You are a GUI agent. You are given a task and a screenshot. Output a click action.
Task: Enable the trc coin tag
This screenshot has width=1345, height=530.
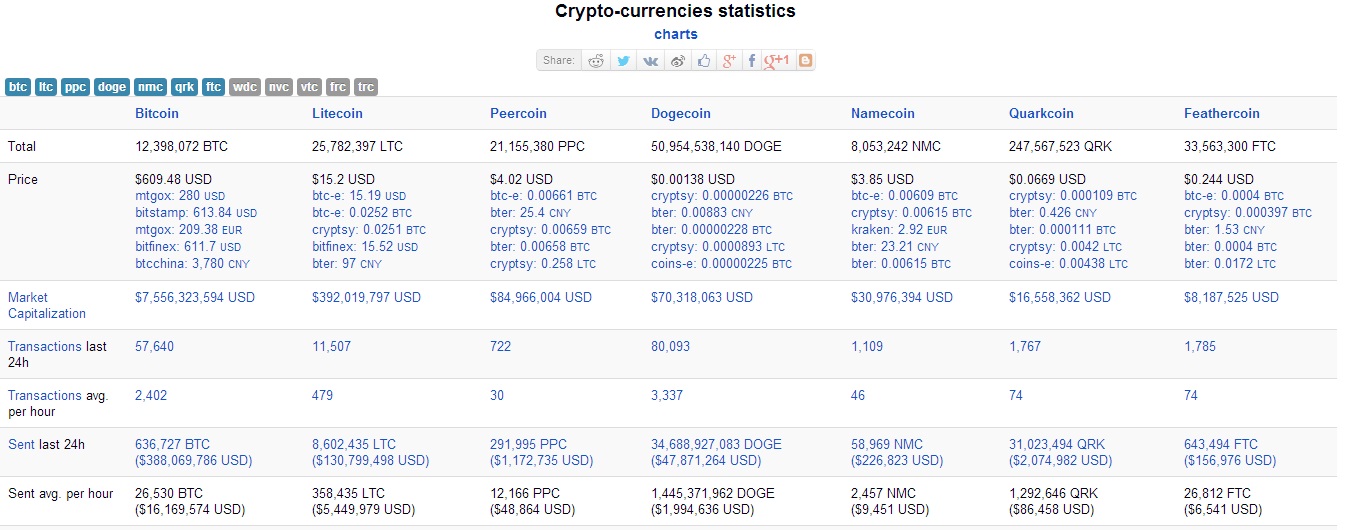(366, 87)
